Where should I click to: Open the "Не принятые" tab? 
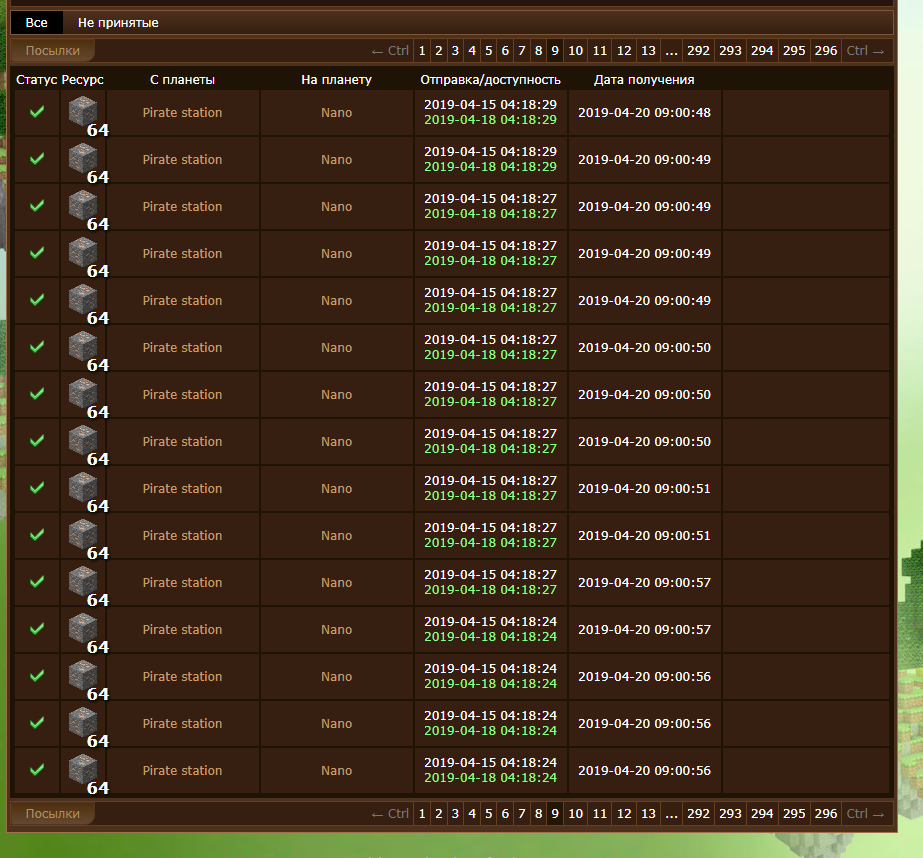(118, 23)
